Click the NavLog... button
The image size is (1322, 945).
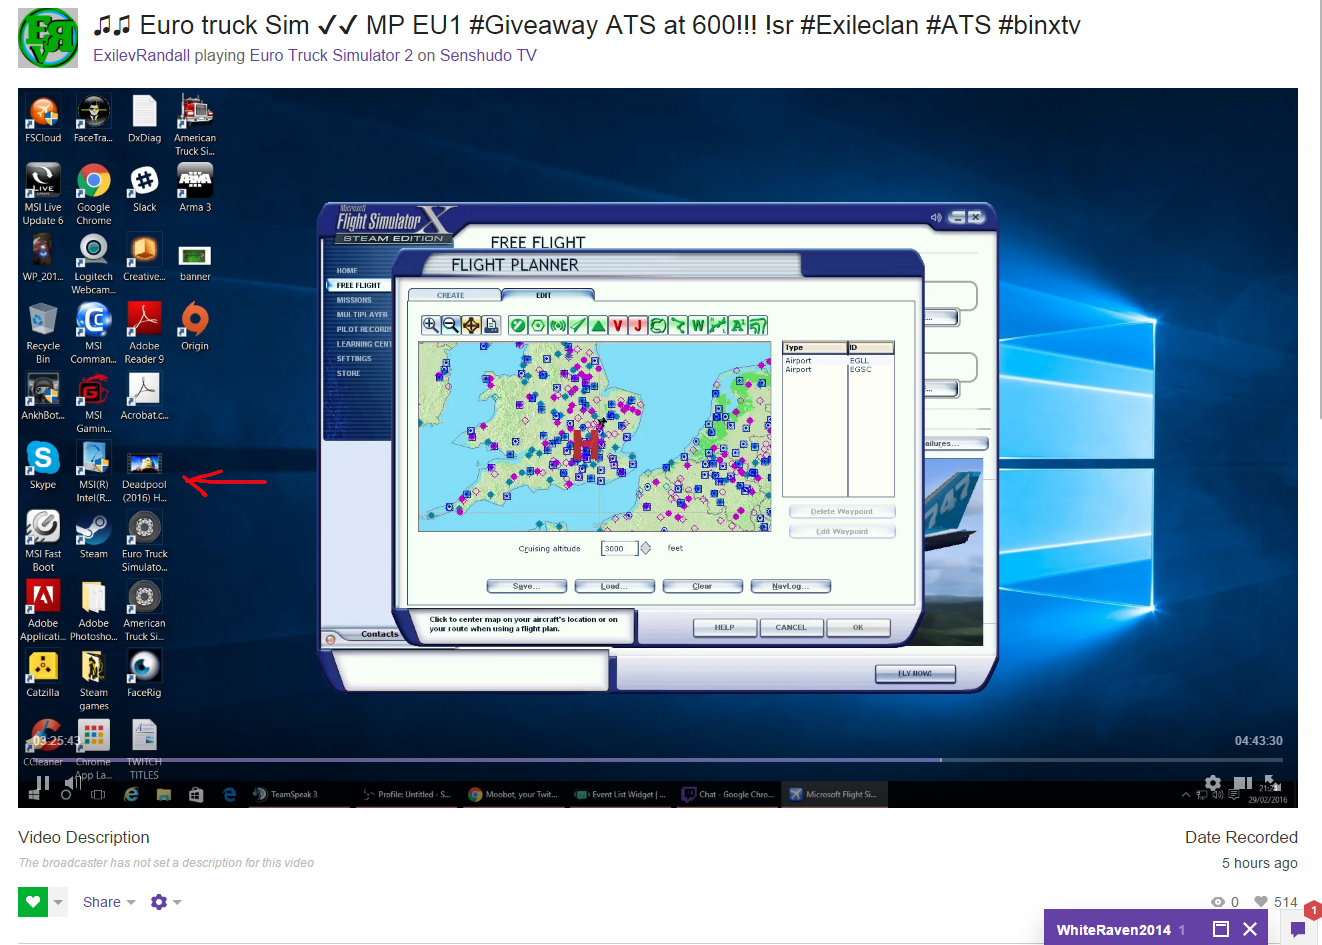coord(790,586)
